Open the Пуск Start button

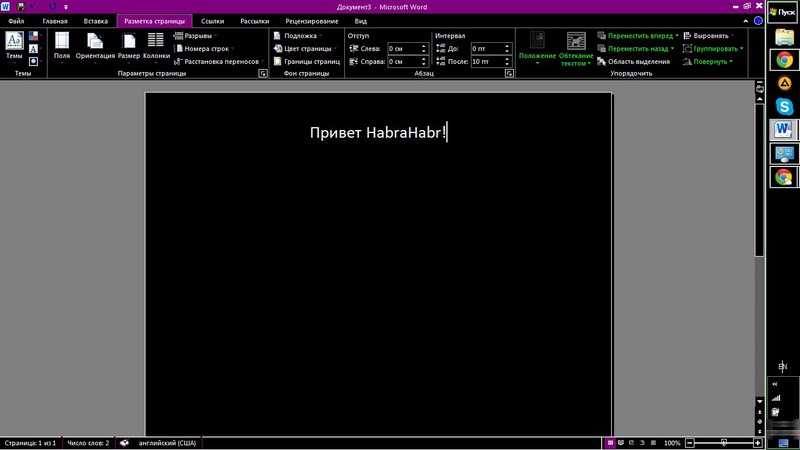pos(783,12)
